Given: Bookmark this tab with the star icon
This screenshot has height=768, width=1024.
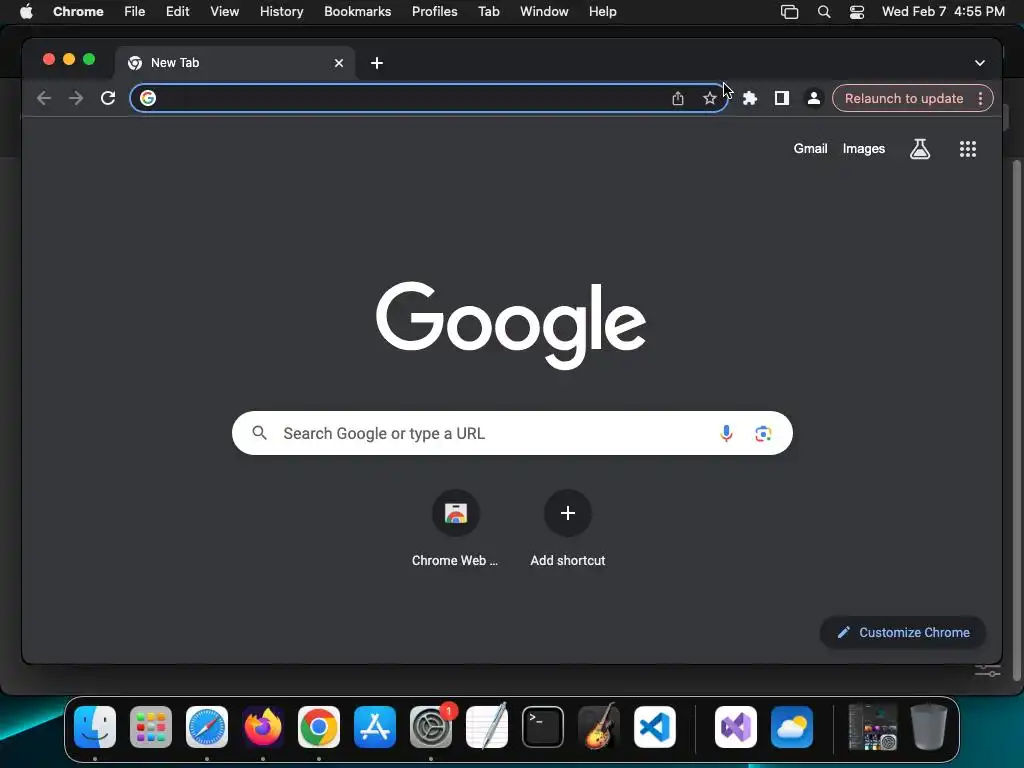Looking at the screenshot, I should (x=710, y=98).
